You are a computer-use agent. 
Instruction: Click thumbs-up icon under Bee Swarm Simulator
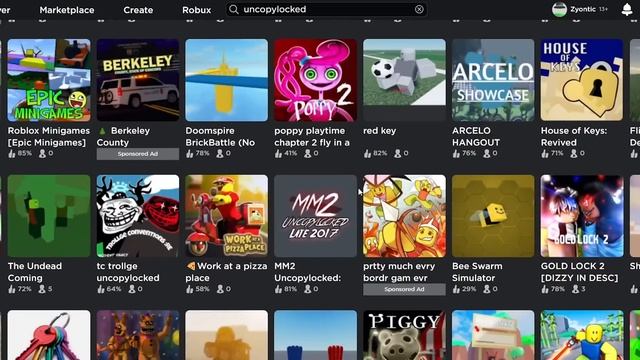(456, 289)
